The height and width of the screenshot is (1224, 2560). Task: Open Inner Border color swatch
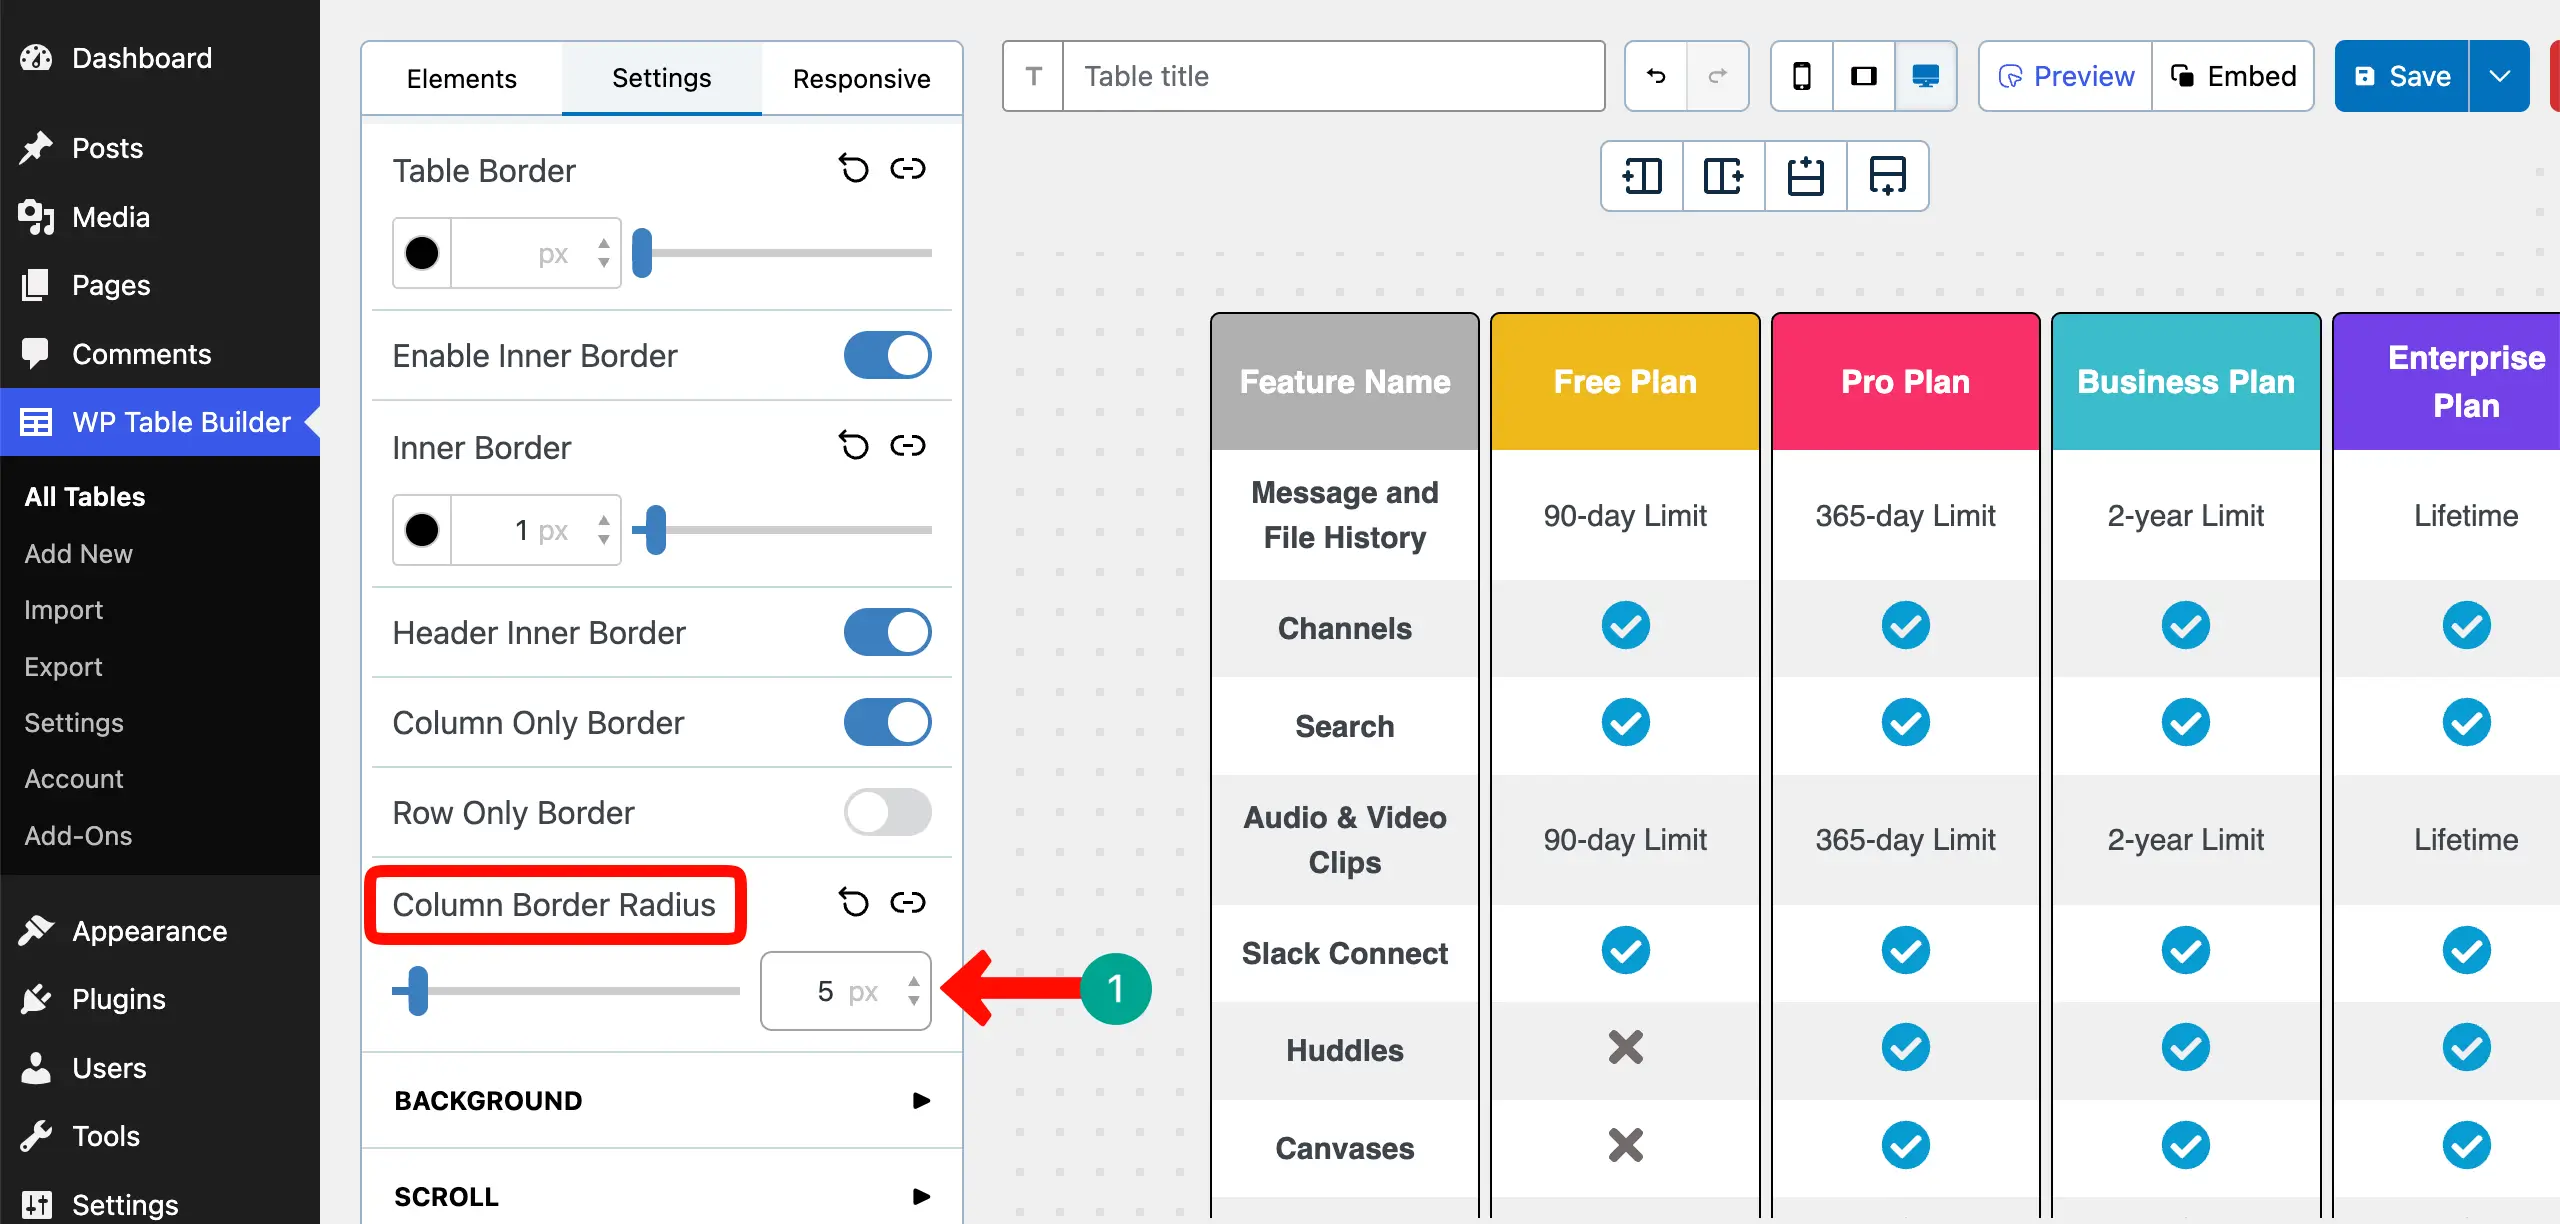click(422, 530)
